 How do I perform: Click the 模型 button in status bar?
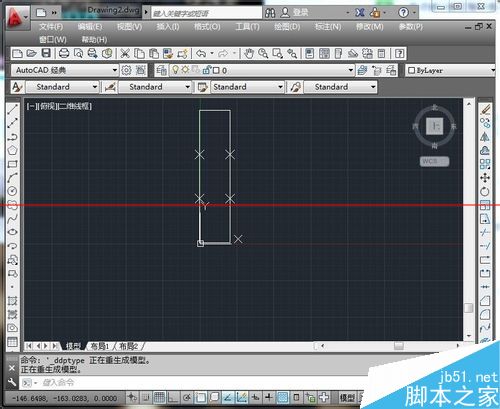tap(347, 397)
